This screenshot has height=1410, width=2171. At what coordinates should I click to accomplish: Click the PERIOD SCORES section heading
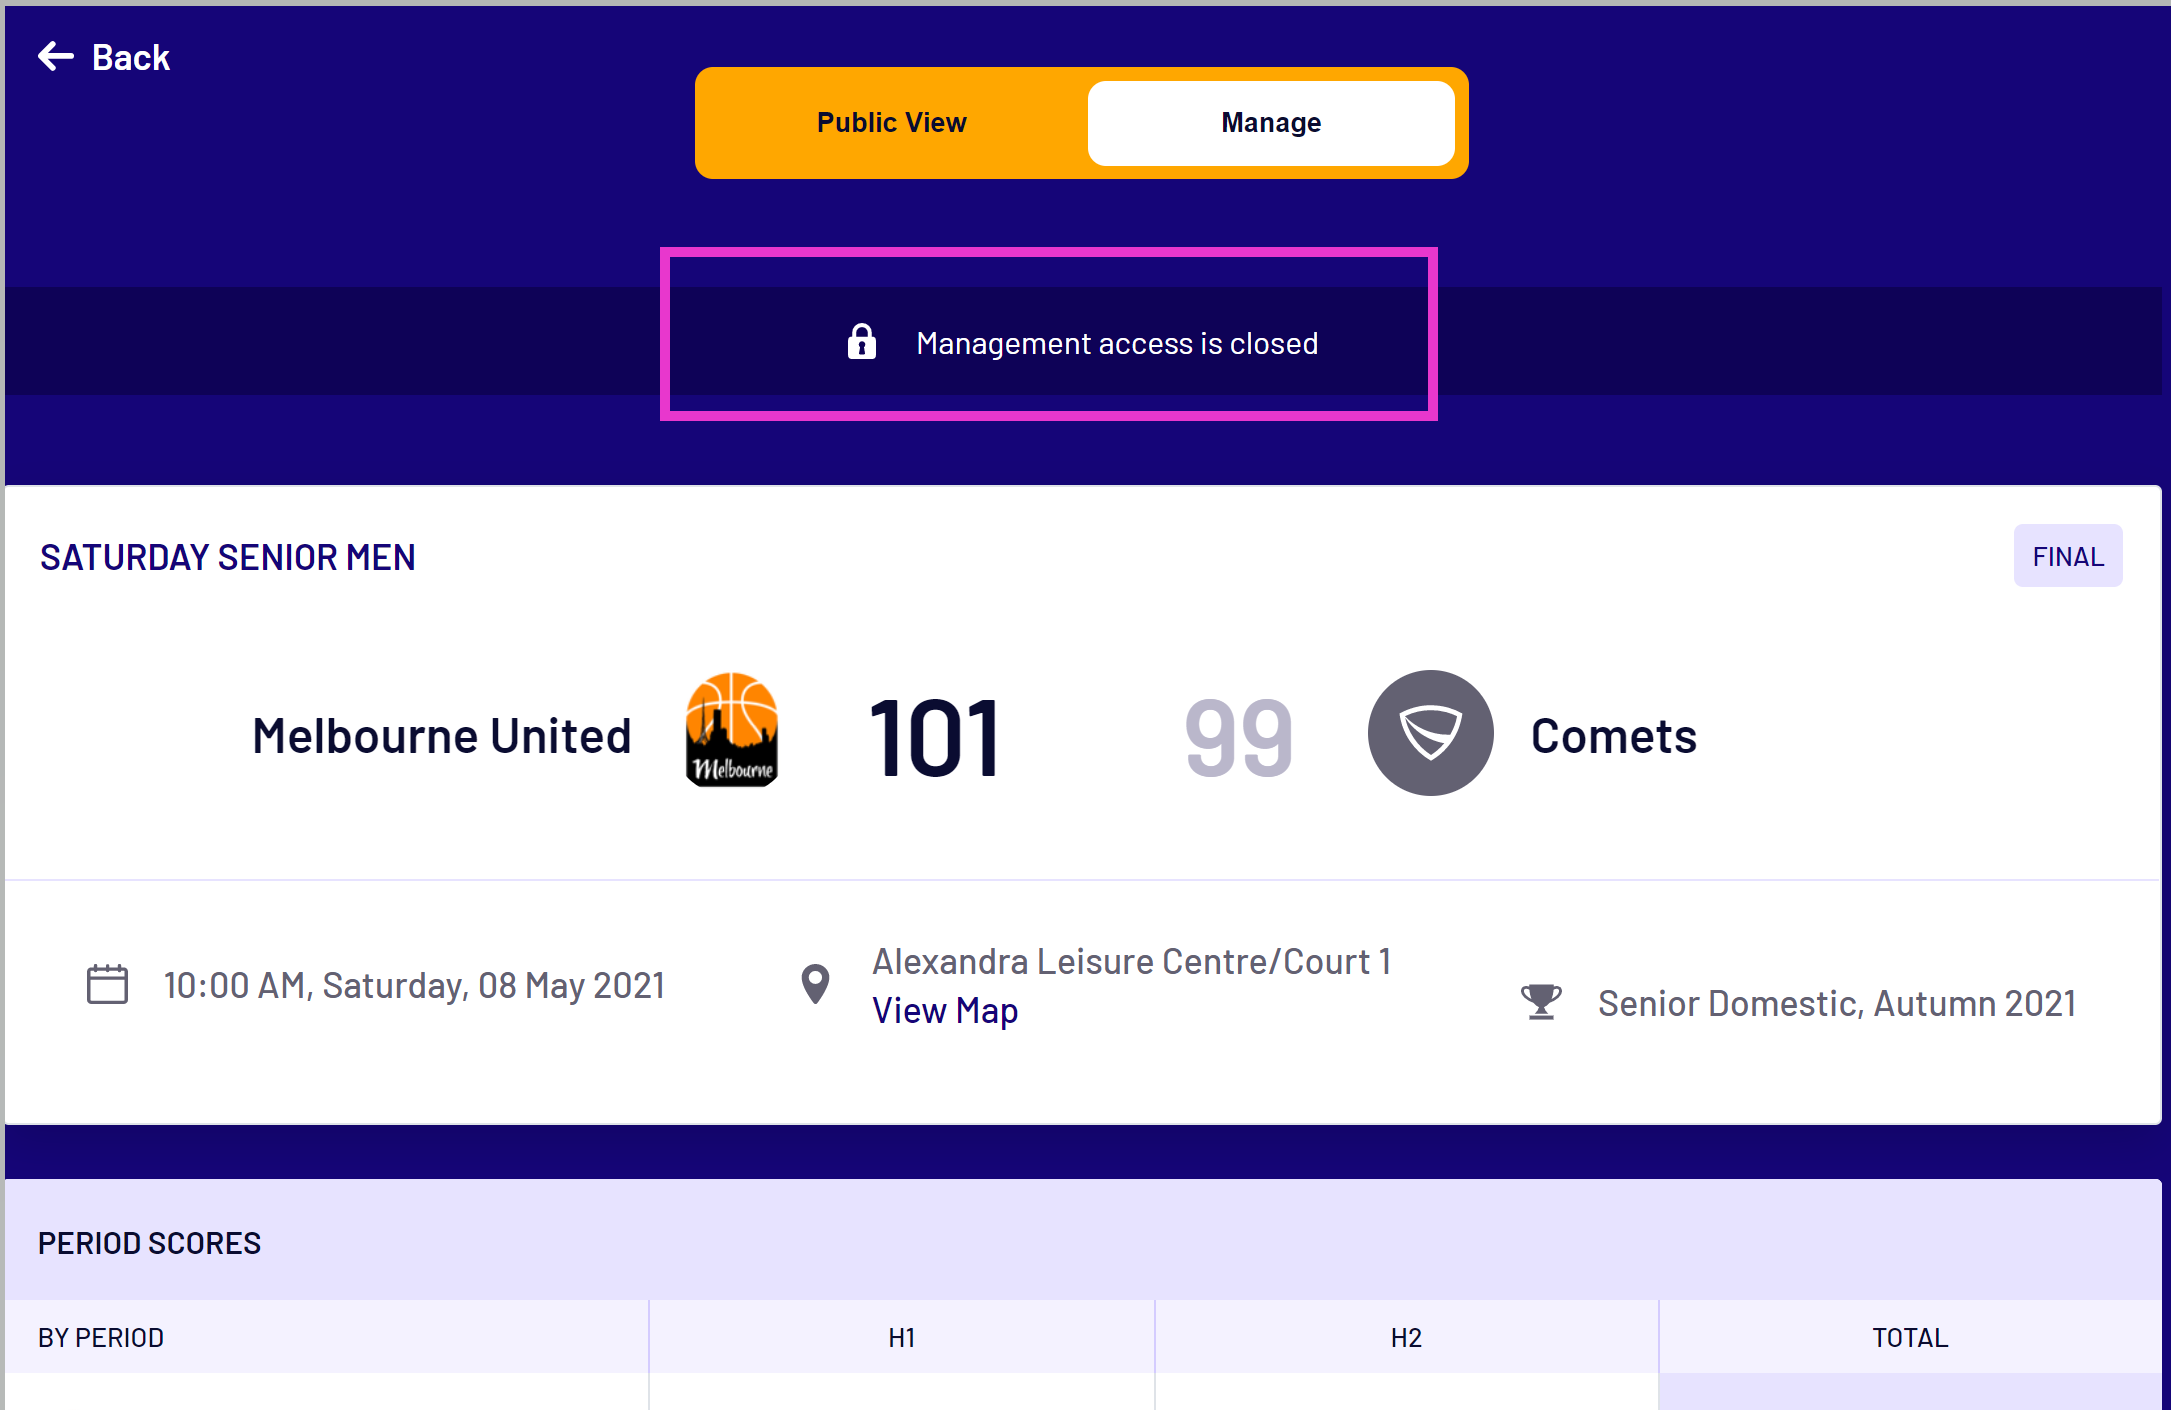pos(150,1243)
